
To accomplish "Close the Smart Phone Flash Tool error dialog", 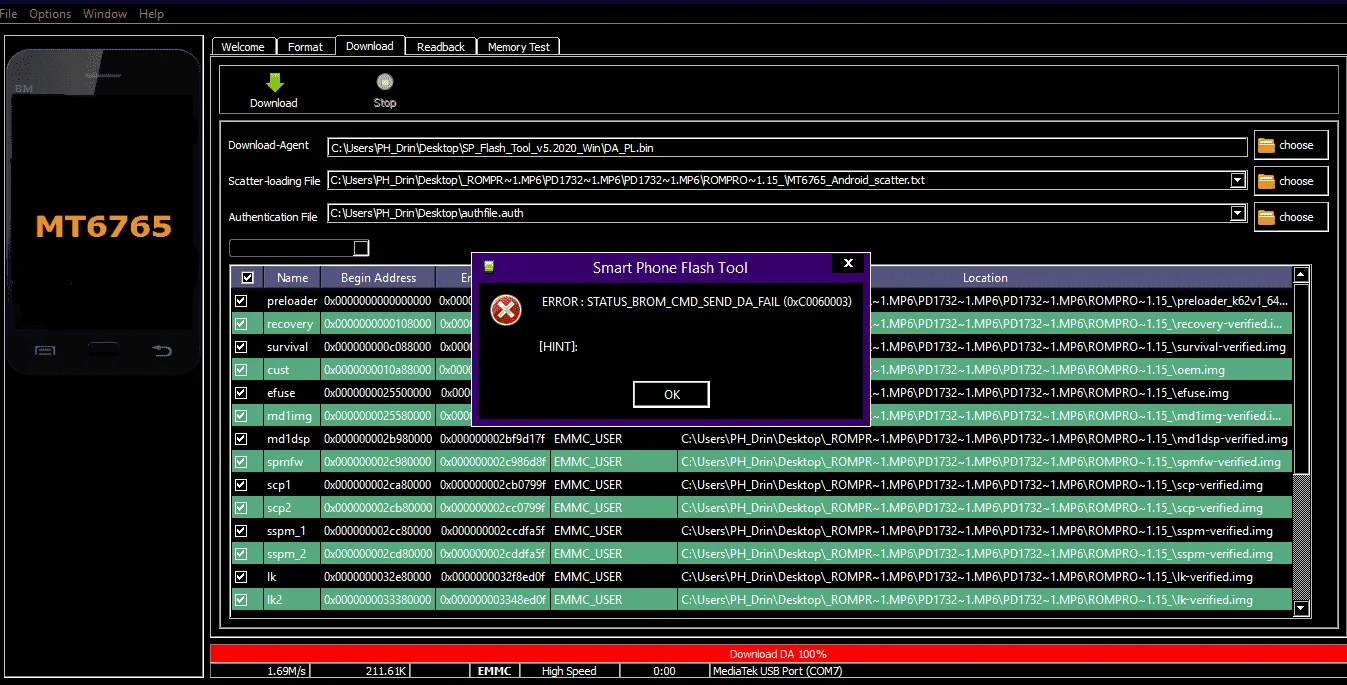I will (848, 263).
